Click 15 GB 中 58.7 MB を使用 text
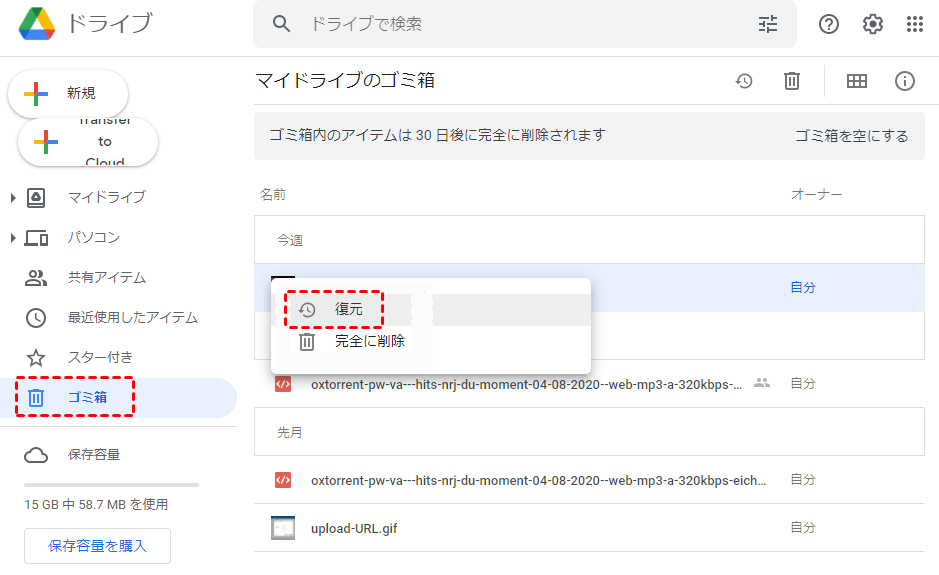 (96, 504)
